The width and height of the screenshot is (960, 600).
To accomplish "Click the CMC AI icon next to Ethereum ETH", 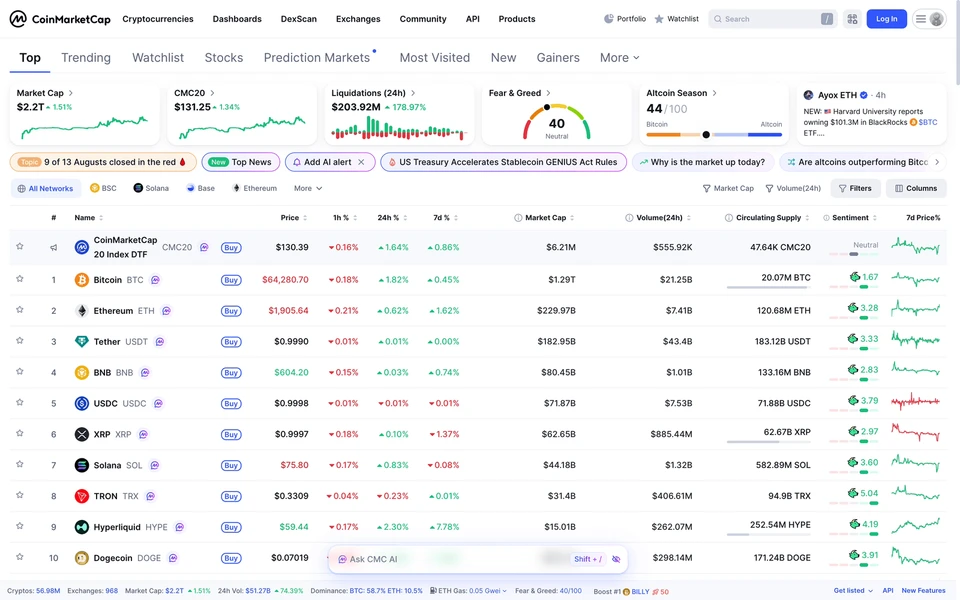I will coord(167,311).
